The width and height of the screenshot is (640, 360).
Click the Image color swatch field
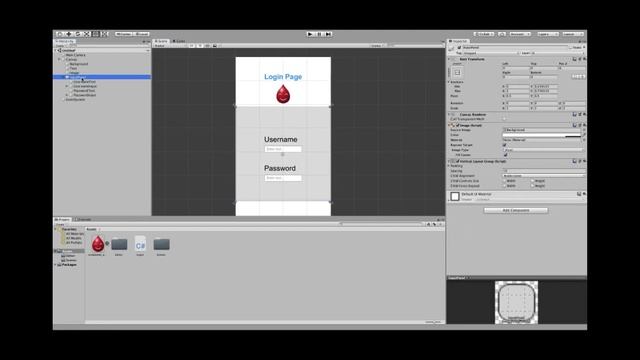pos(542,135)
